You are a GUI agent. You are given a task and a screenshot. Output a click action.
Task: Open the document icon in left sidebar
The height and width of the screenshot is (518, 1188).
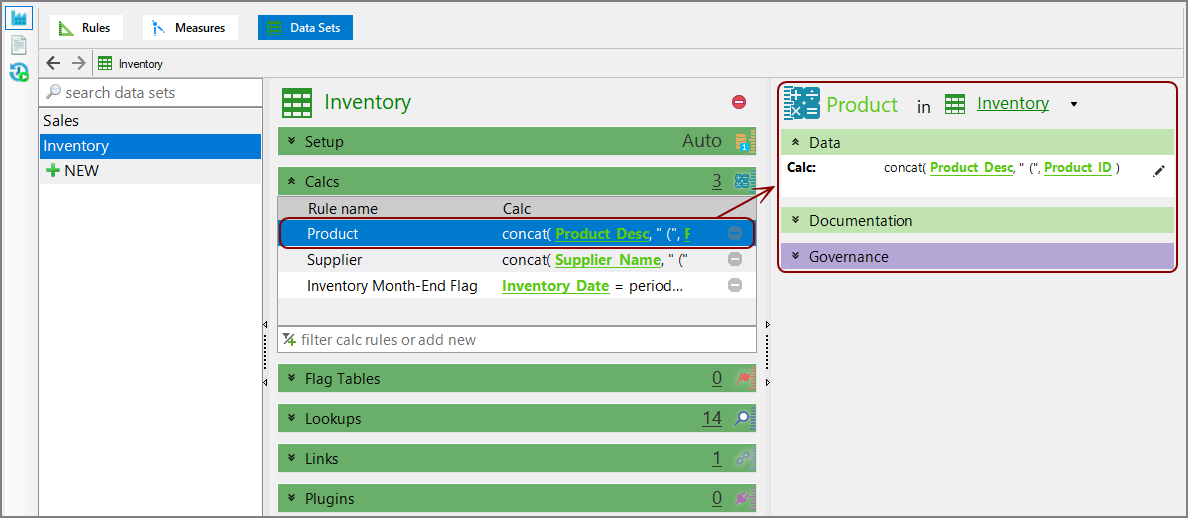pyautogui.click(x=20, y=45)
